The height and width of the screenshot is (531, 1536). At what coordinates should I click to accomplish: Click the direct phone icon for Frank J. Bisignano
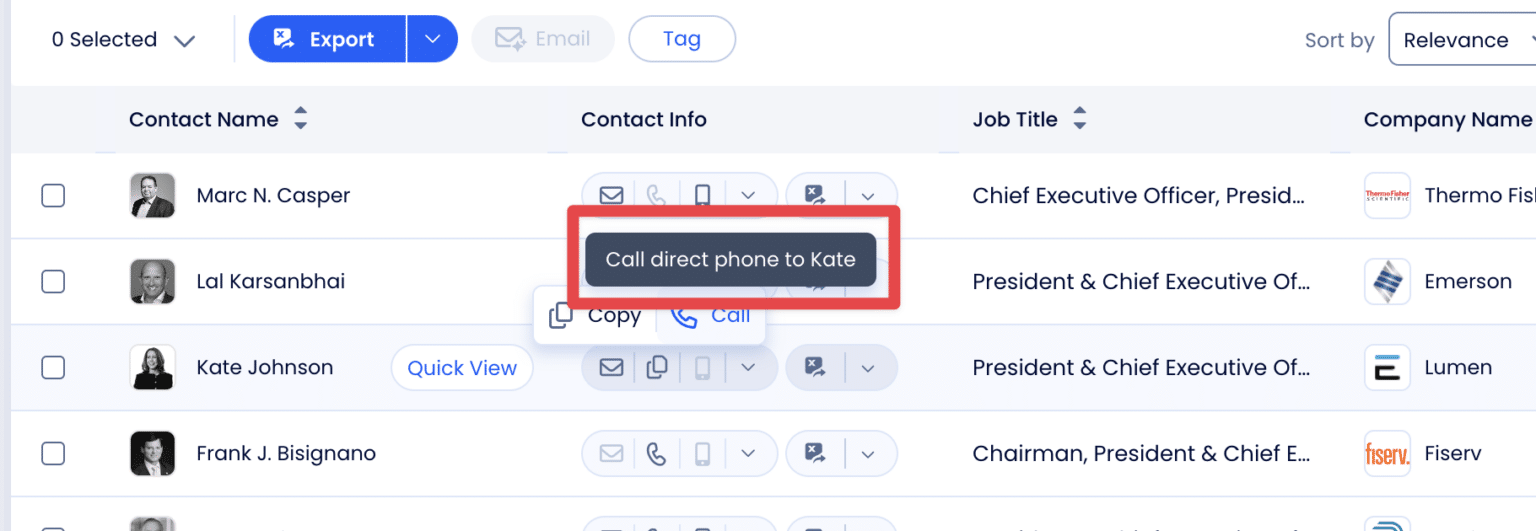coord(657,454)
